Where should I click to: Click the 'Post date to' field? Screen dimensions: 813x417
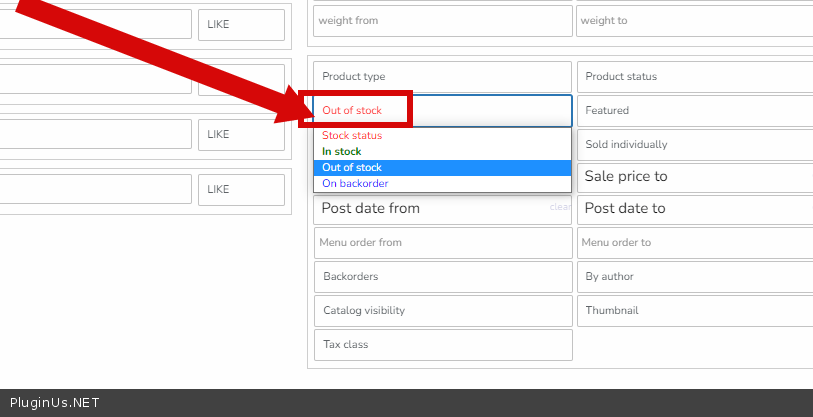694,209
